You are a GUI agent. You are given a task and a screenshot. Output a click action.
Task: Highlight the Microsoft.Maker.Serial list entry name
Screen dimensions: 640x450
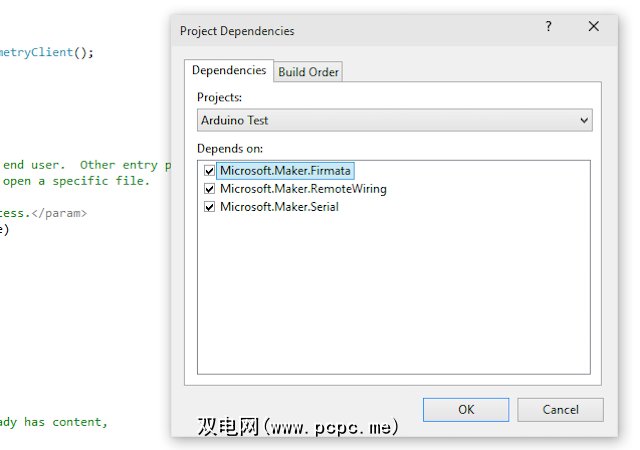(x=279, y=207)
